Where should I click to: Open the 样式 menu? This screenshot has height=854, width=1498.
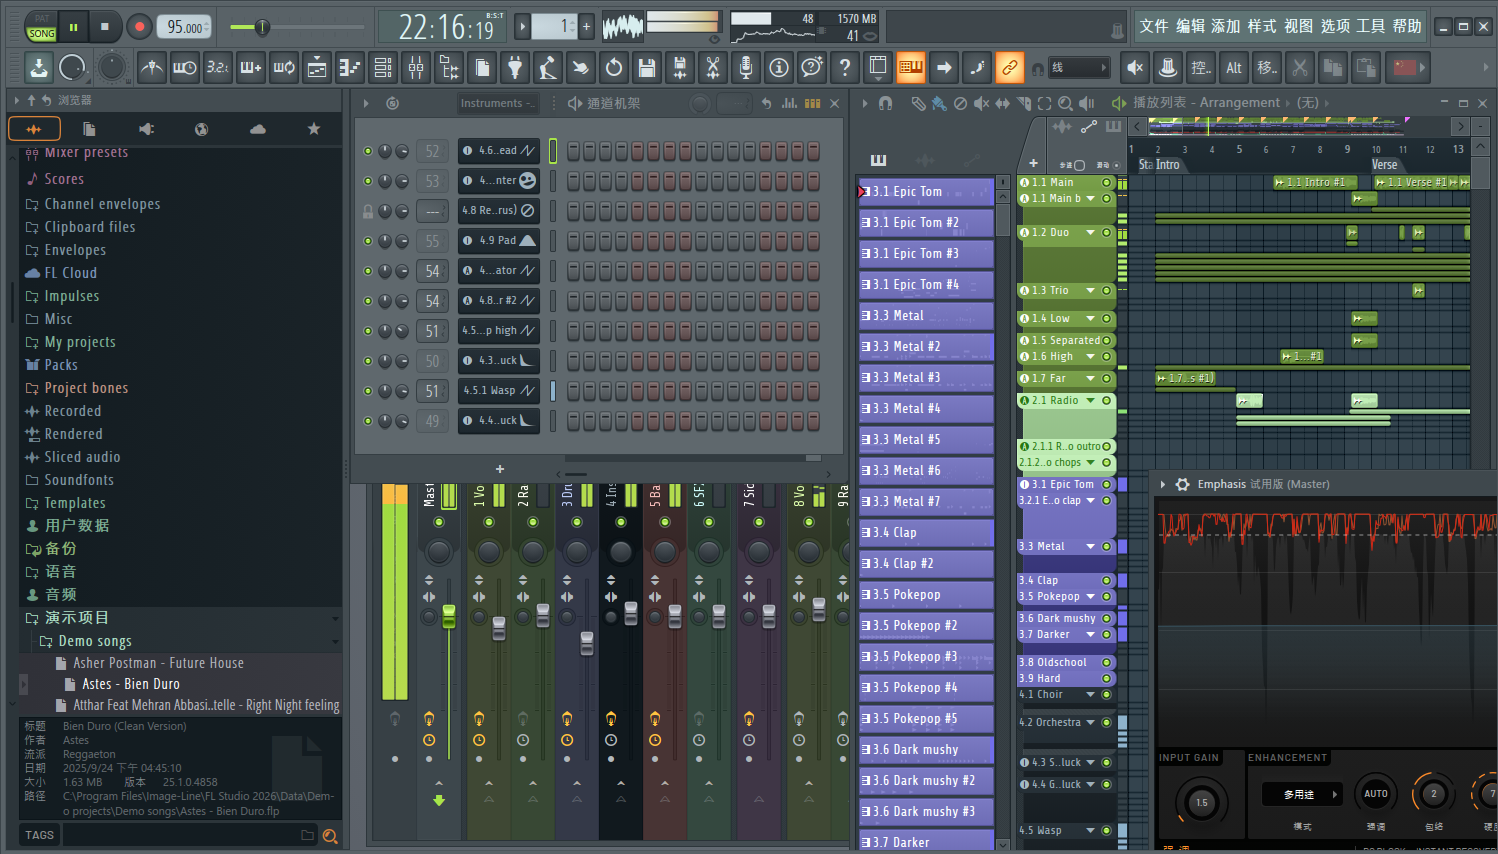click(1262, 26)
